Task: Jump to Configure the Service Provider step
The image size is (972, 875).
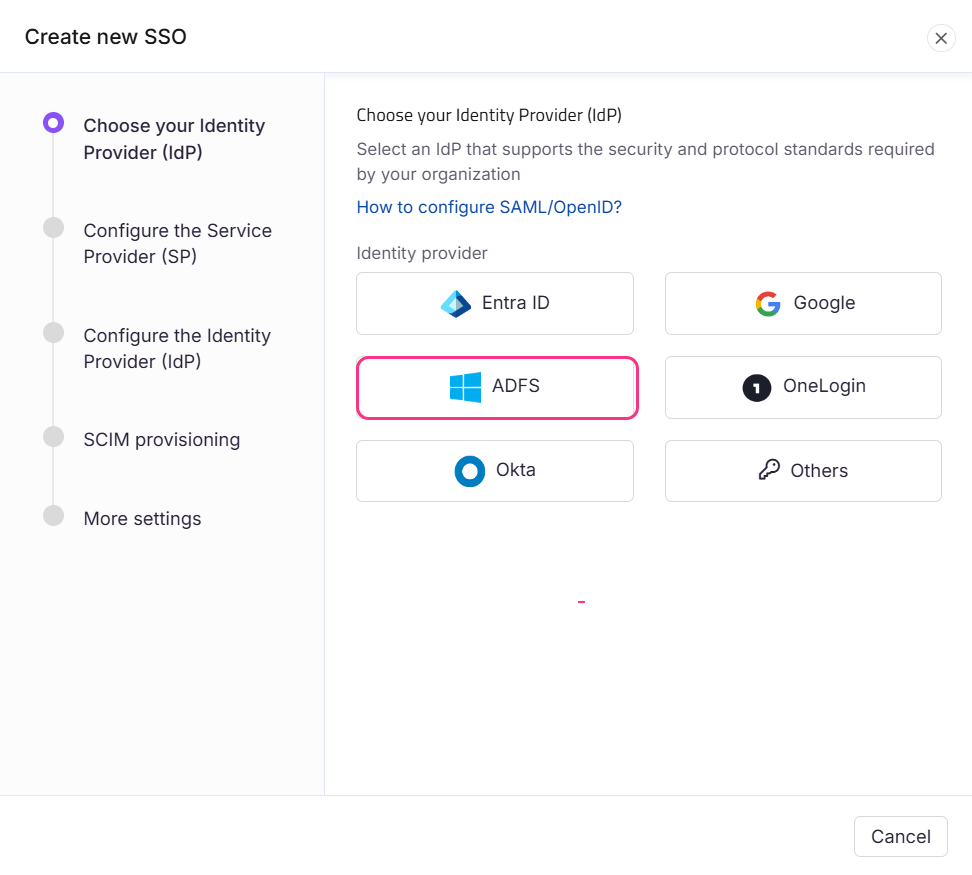Action: click(177, 244)
